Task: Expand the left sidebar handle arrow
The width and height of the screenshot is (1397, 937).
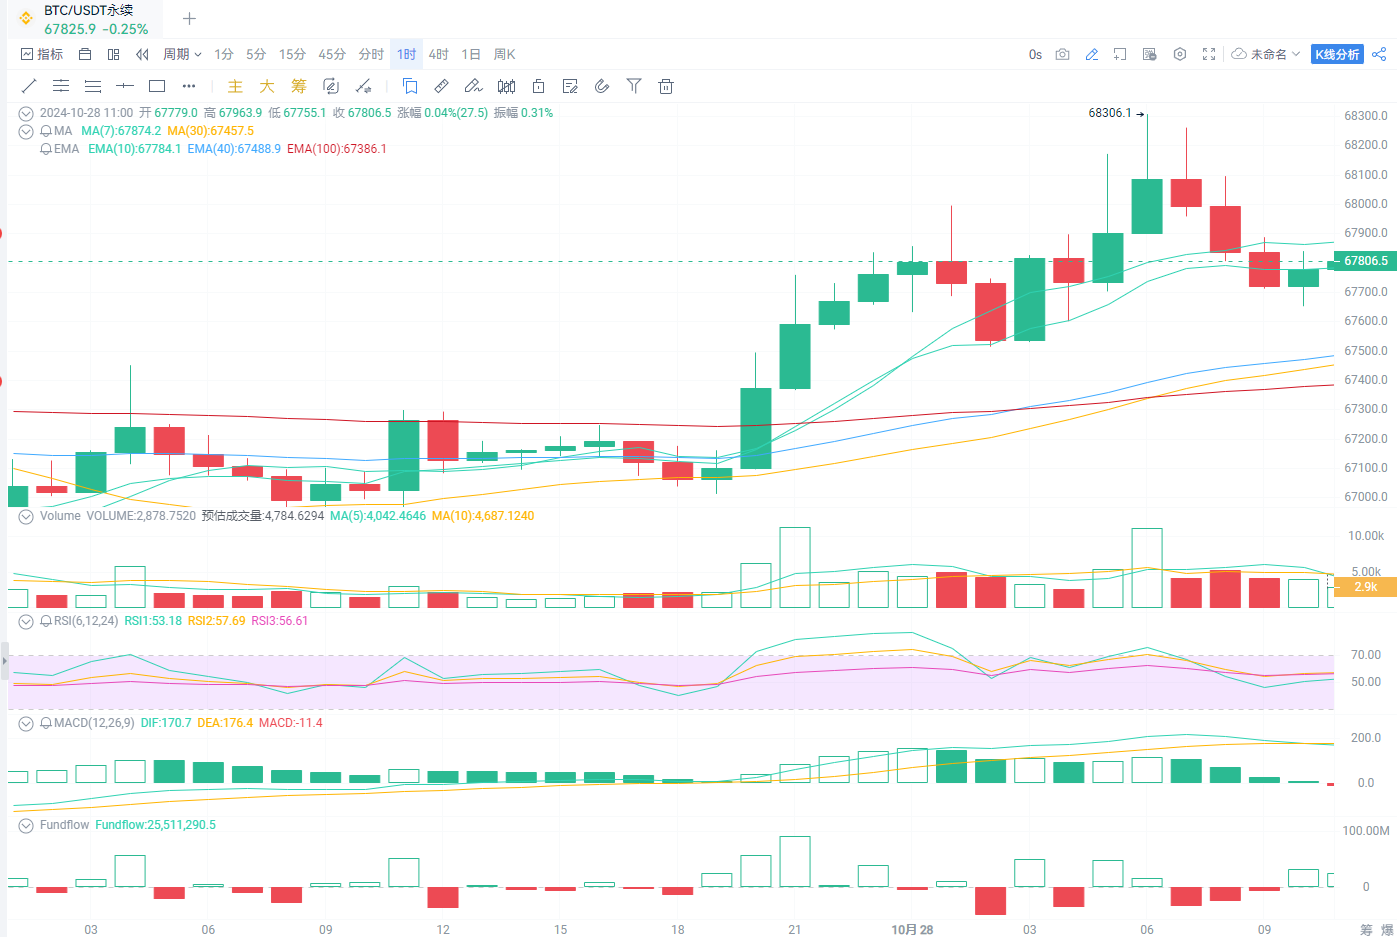Action: (x=4, y=662)
